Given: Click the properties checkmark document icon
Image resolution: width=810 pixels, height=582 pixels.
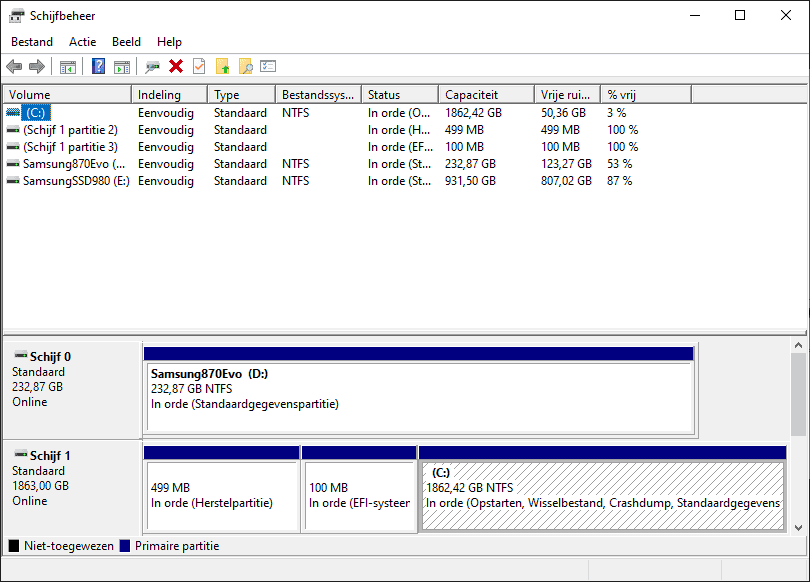Looking at the screenshot, I should 199,66.
